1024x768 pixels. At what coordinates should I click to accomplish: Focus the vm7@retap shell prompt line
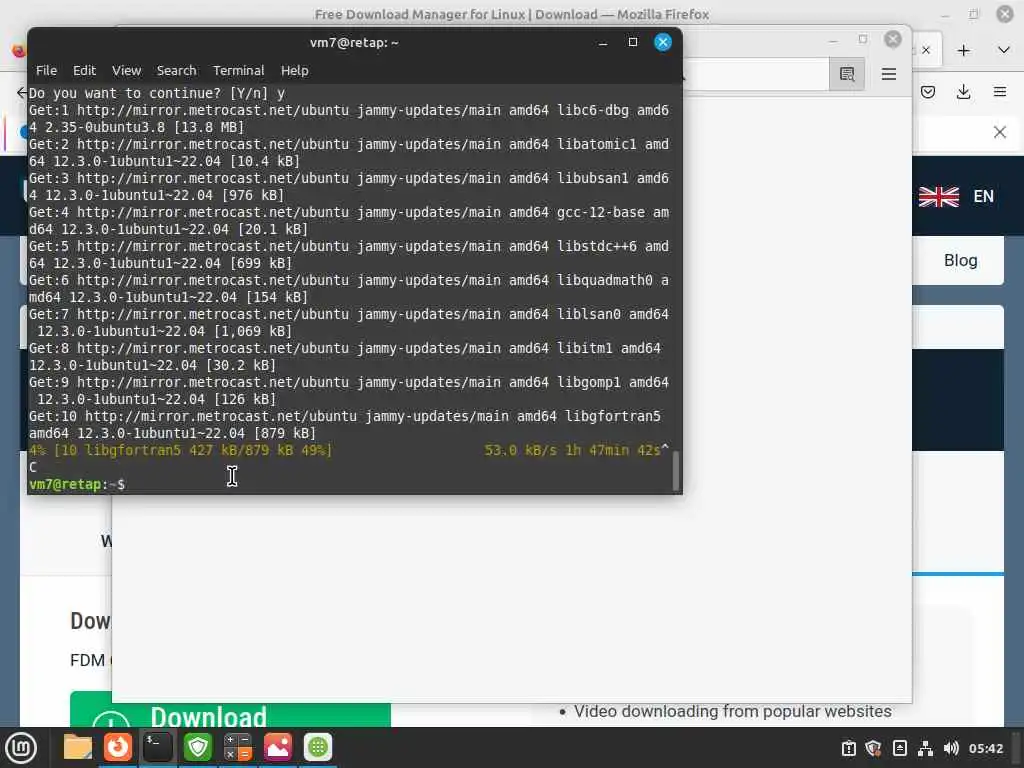pyautogui.click(x=77, y=485)
